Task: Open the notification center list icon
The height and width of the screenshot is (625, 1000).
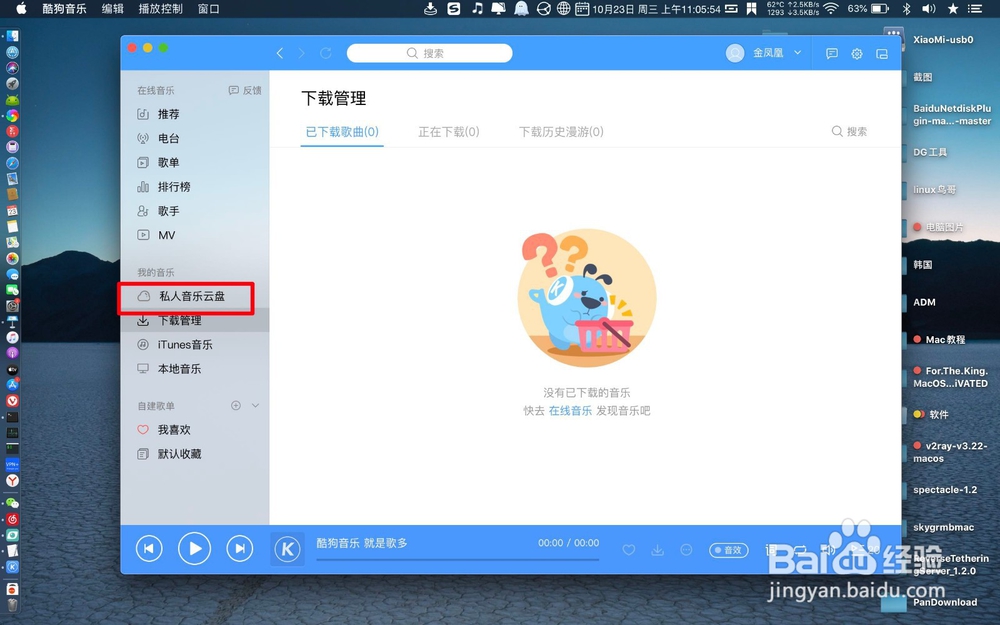Action: (974, 9)
